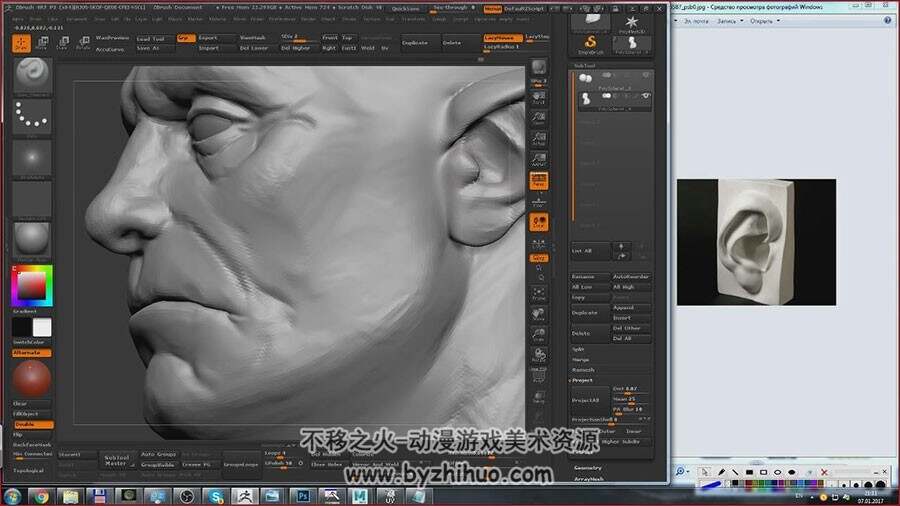The image size is (900, 506).
Task: Expand the Remesh section
Action: tap(583, 369)
